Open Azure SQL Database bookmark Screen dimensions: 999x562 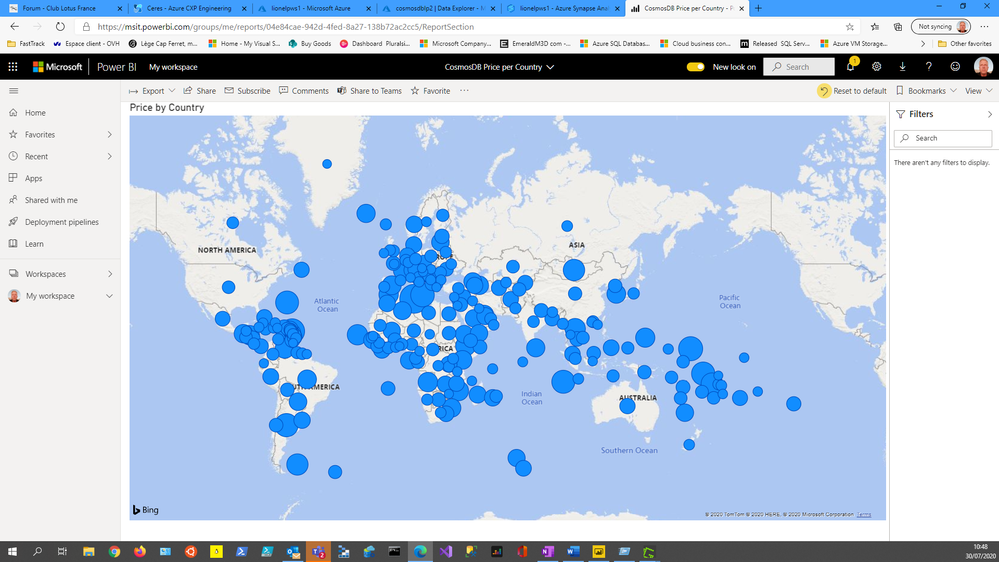tap(615, 43)
